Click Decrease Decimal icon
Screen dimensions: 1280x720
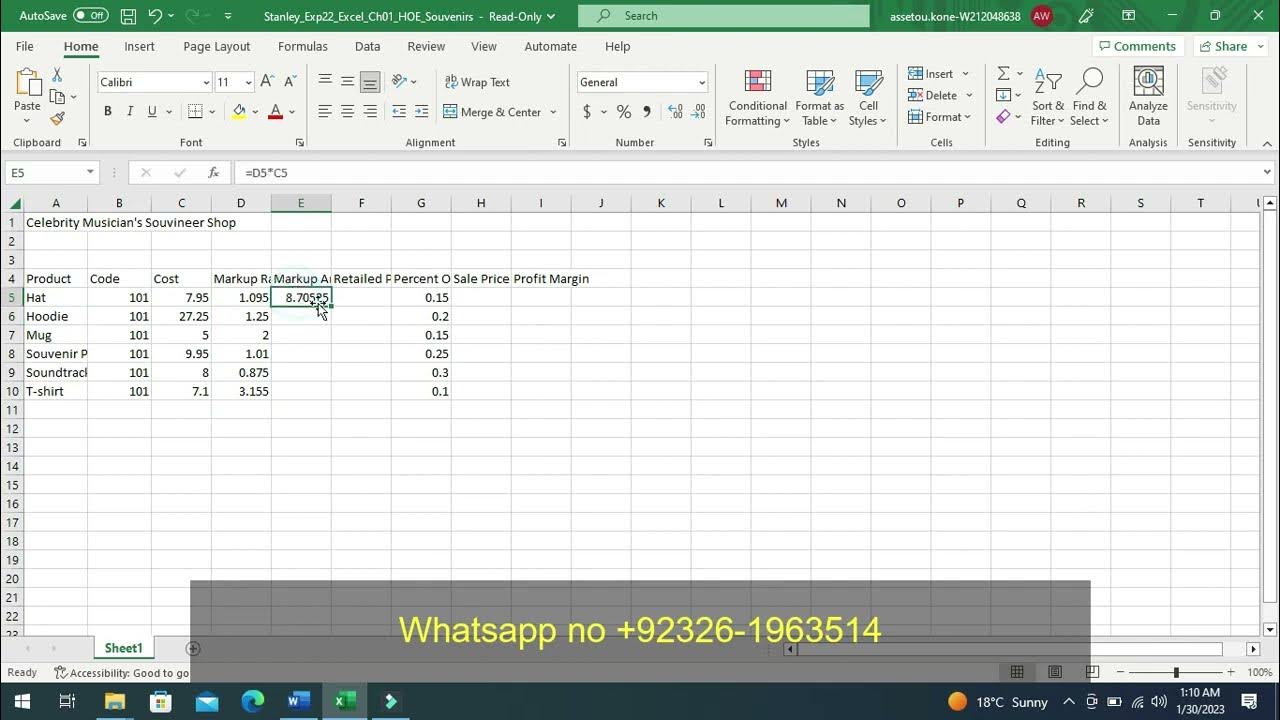click(x=698, y=112)
